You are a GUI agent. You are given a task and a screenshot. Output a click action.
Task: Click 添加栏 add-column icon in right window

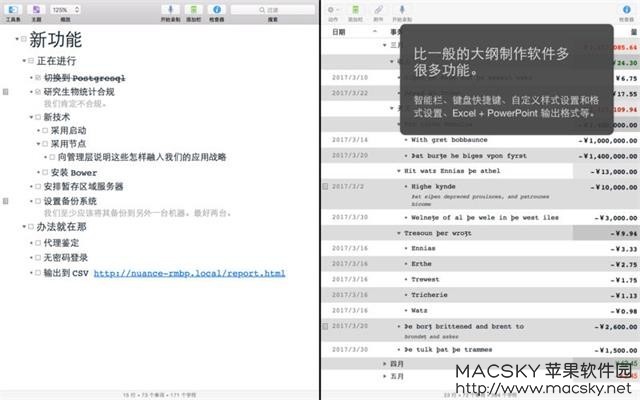(356, 9)
